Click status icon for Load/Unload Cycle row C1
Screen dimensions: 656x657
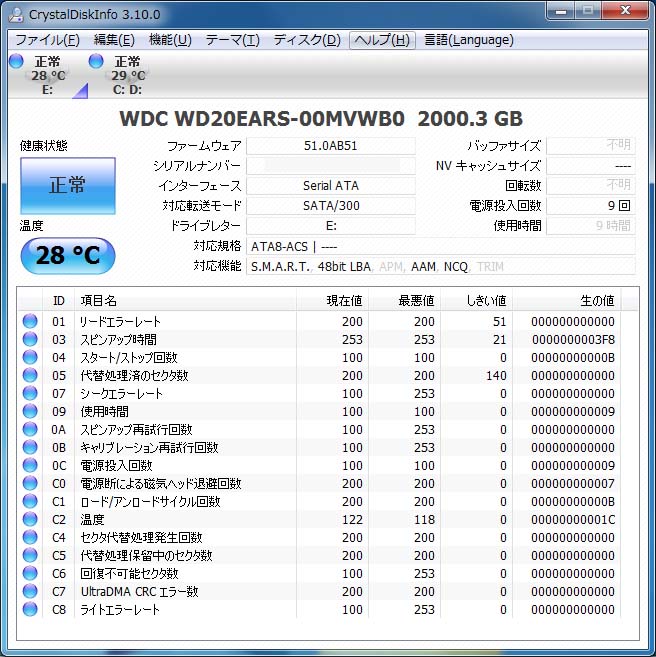coord(30,502)
